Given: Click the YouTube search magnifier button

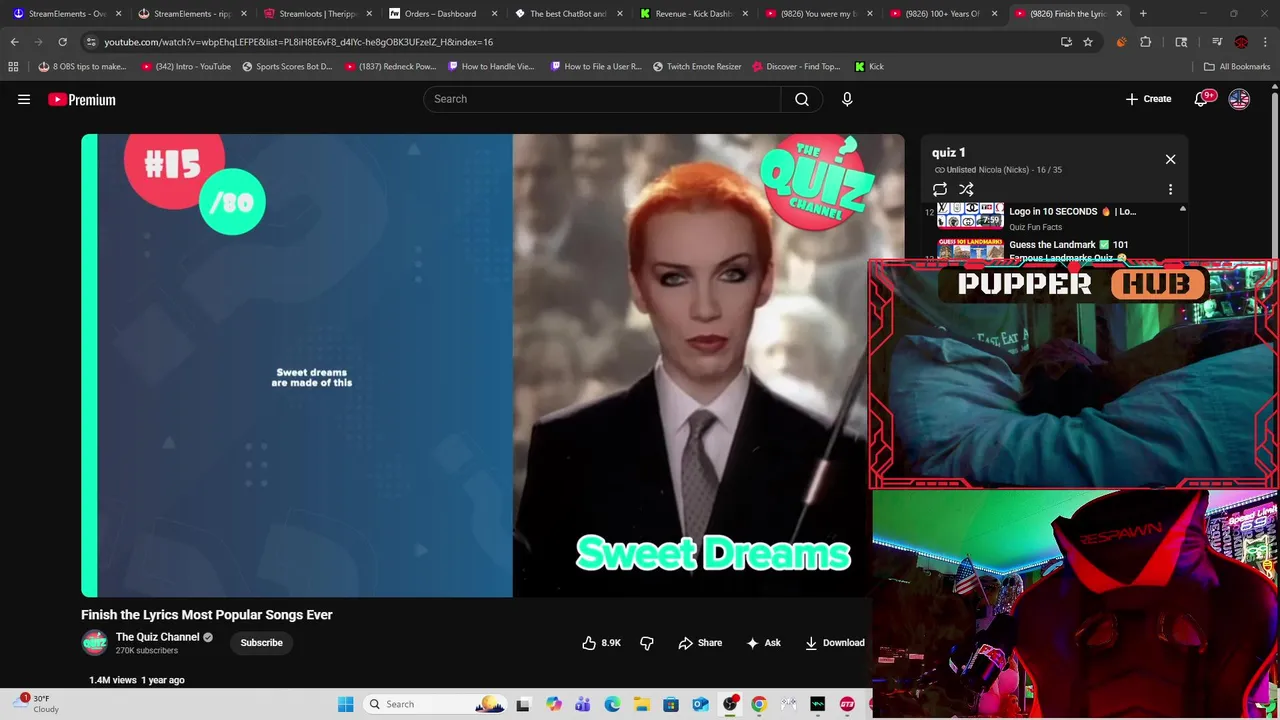Looking at the screenshot, I should (x=802, y=99).
